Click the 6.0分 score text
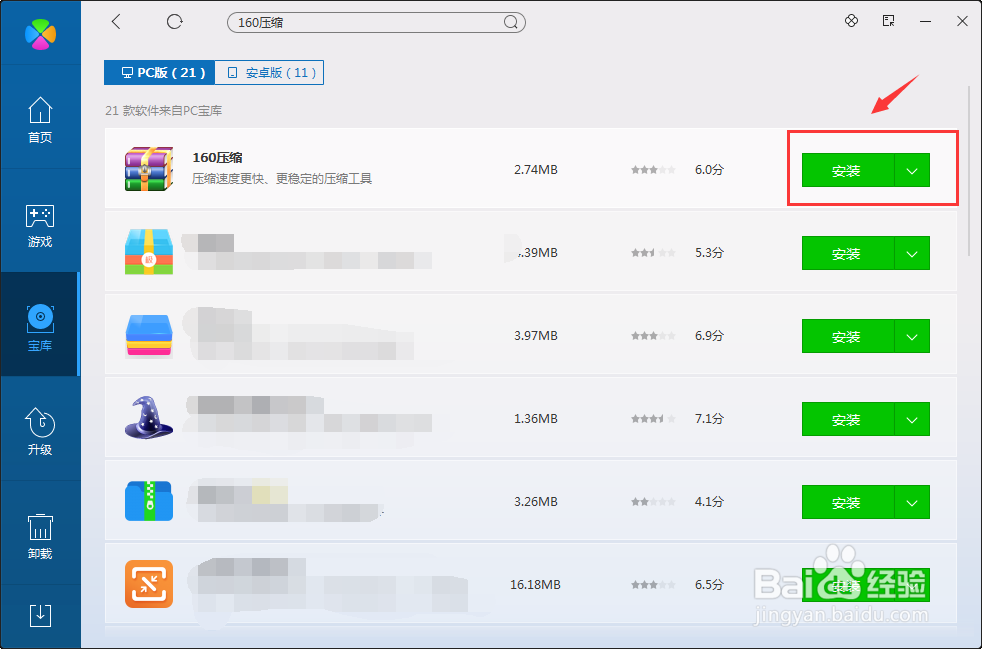The height and width of the screenshot is (649, 982). click(709, 170)
